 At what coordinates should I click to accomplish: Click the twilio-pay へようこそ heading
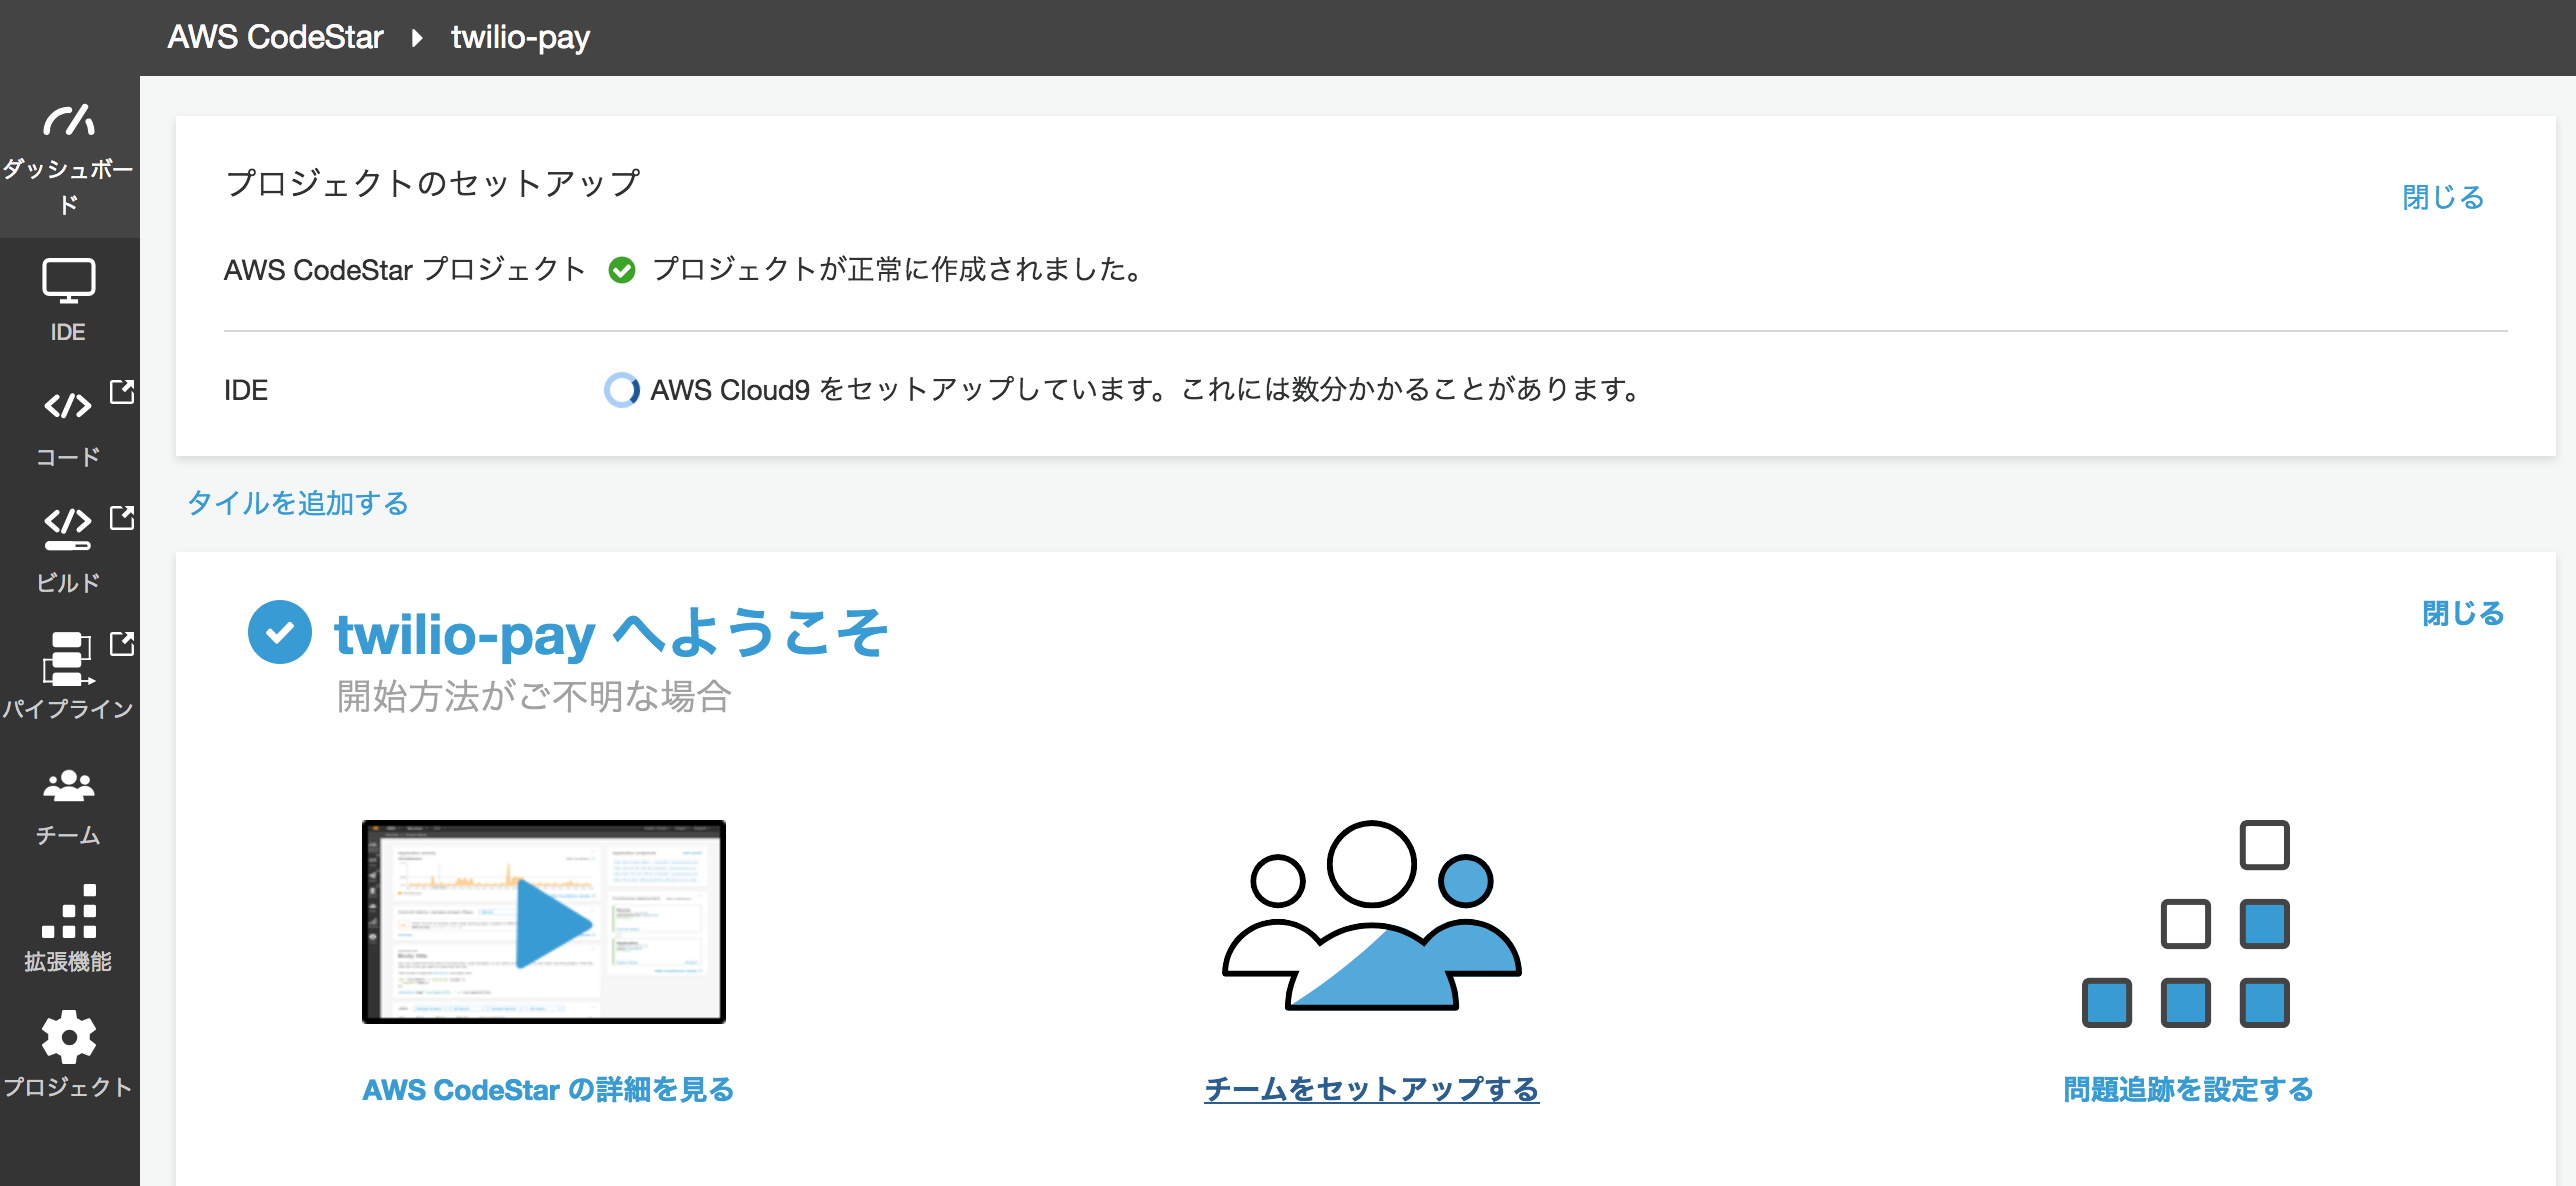click(x=611, y=633)
